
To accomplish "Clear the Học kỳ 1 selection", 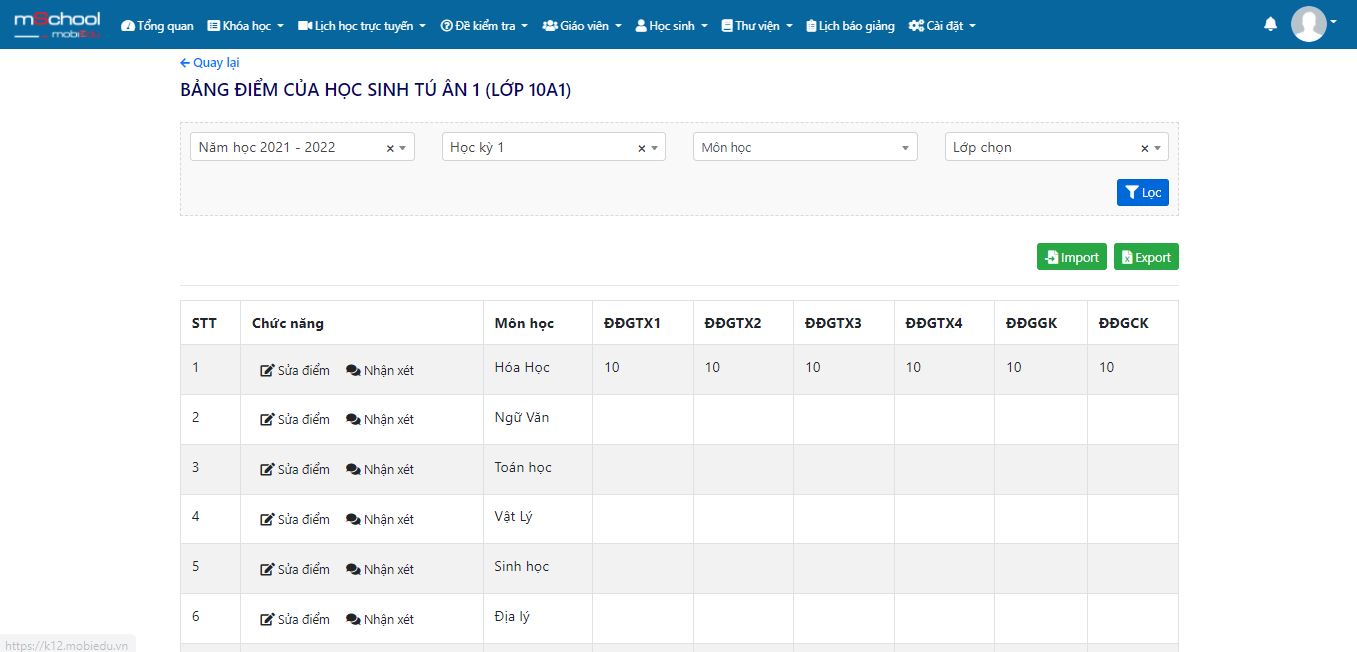I will pos(642,148).
